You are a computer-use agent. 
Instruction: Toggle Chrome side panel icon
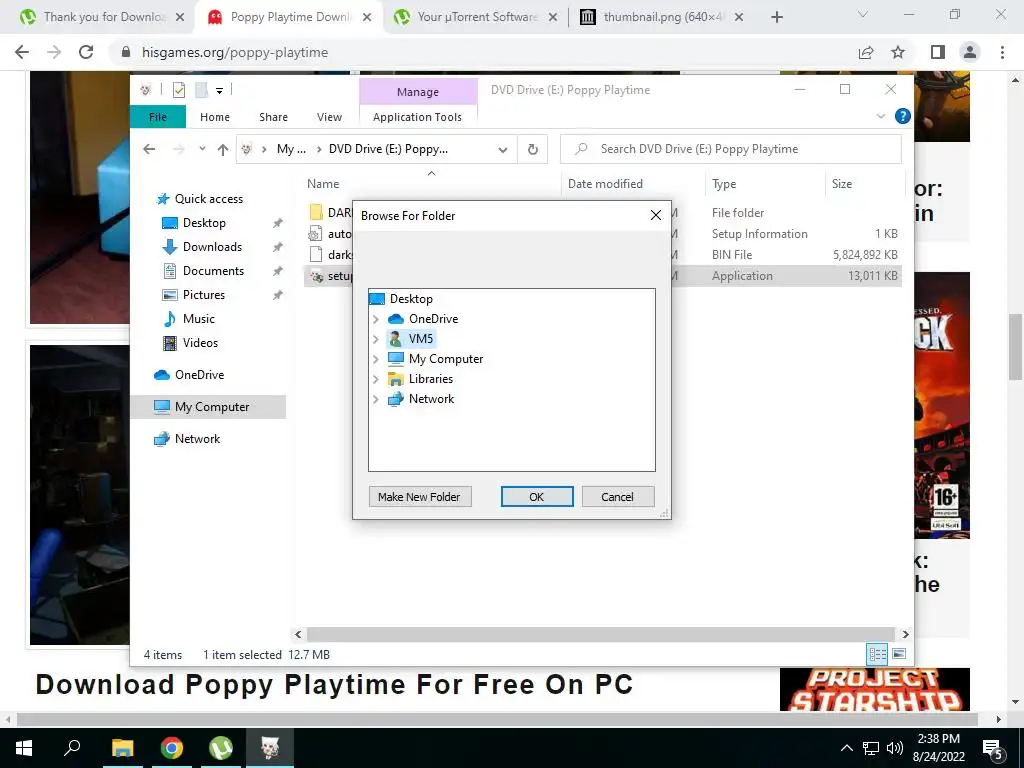[x=938, y=52]
